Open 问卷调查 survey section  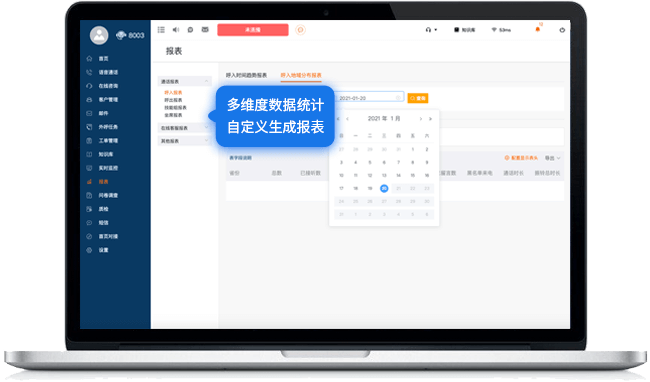point(108,196)
